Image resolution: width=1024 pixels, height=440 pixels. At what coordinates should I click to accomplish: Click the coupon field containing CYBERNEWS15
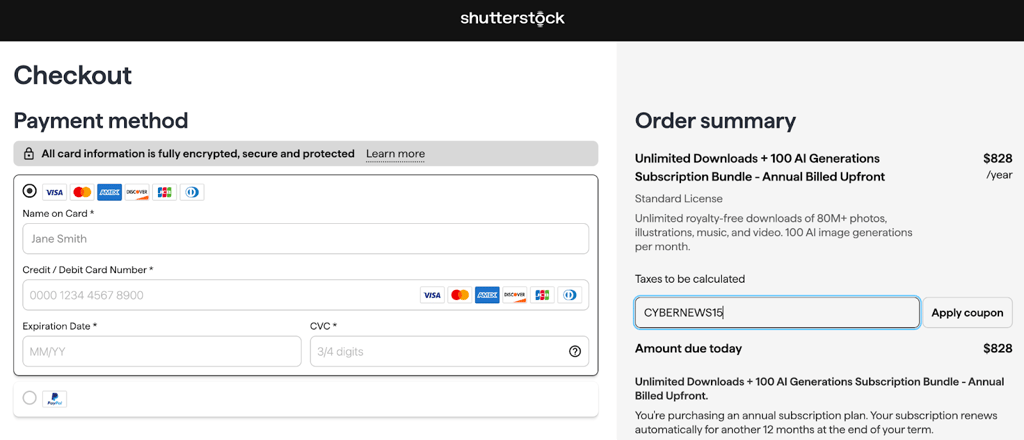click(x=777, y=313)
